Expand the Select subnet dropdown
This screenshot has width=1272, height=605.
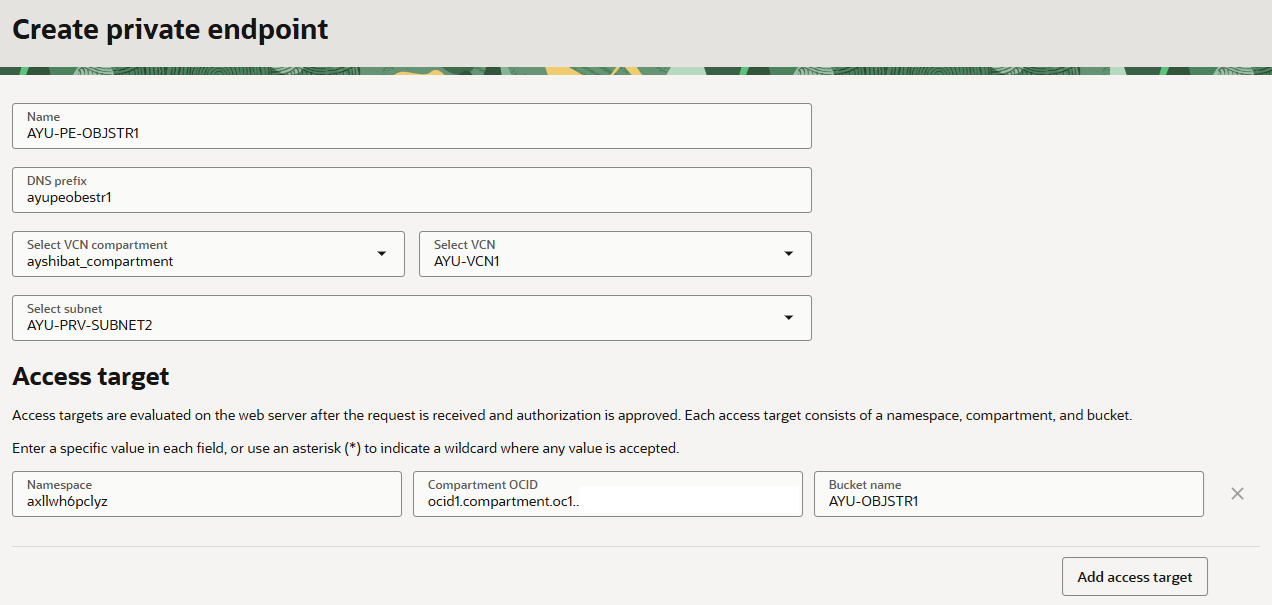tap(412, 318)
